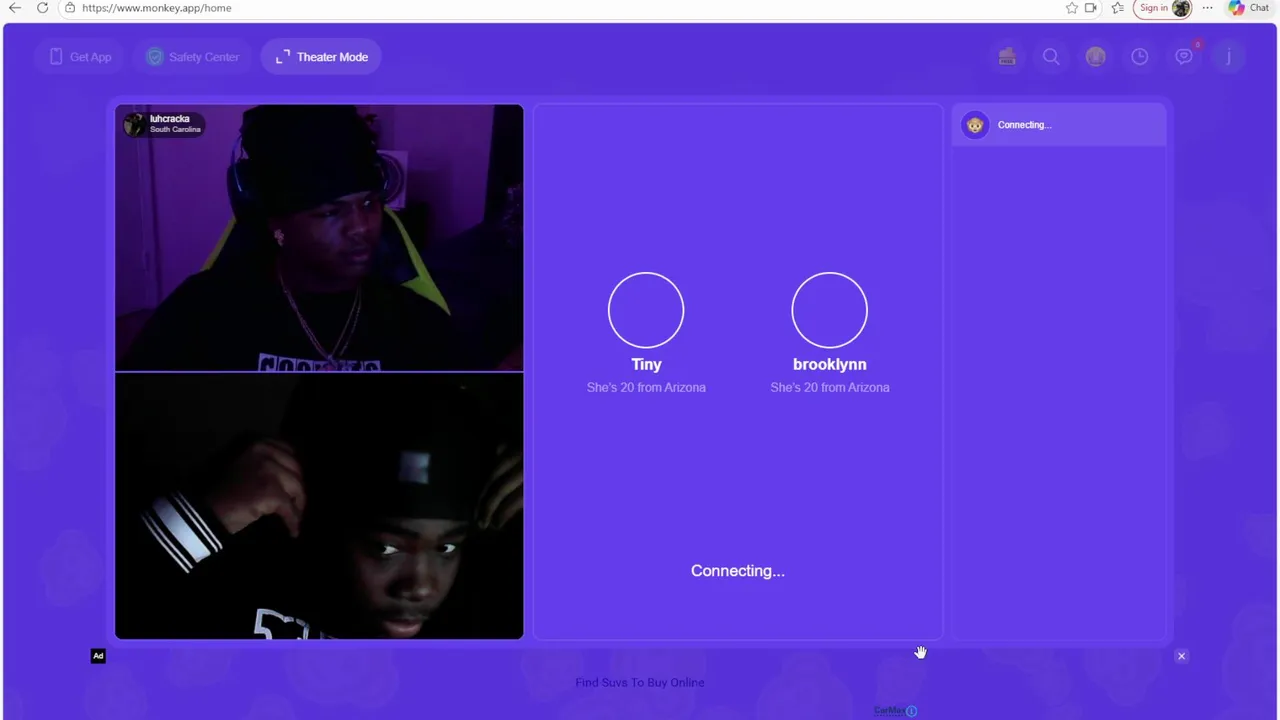Close the bottom ad banner
The image size is (1280, 720).
coord(1181,656)
